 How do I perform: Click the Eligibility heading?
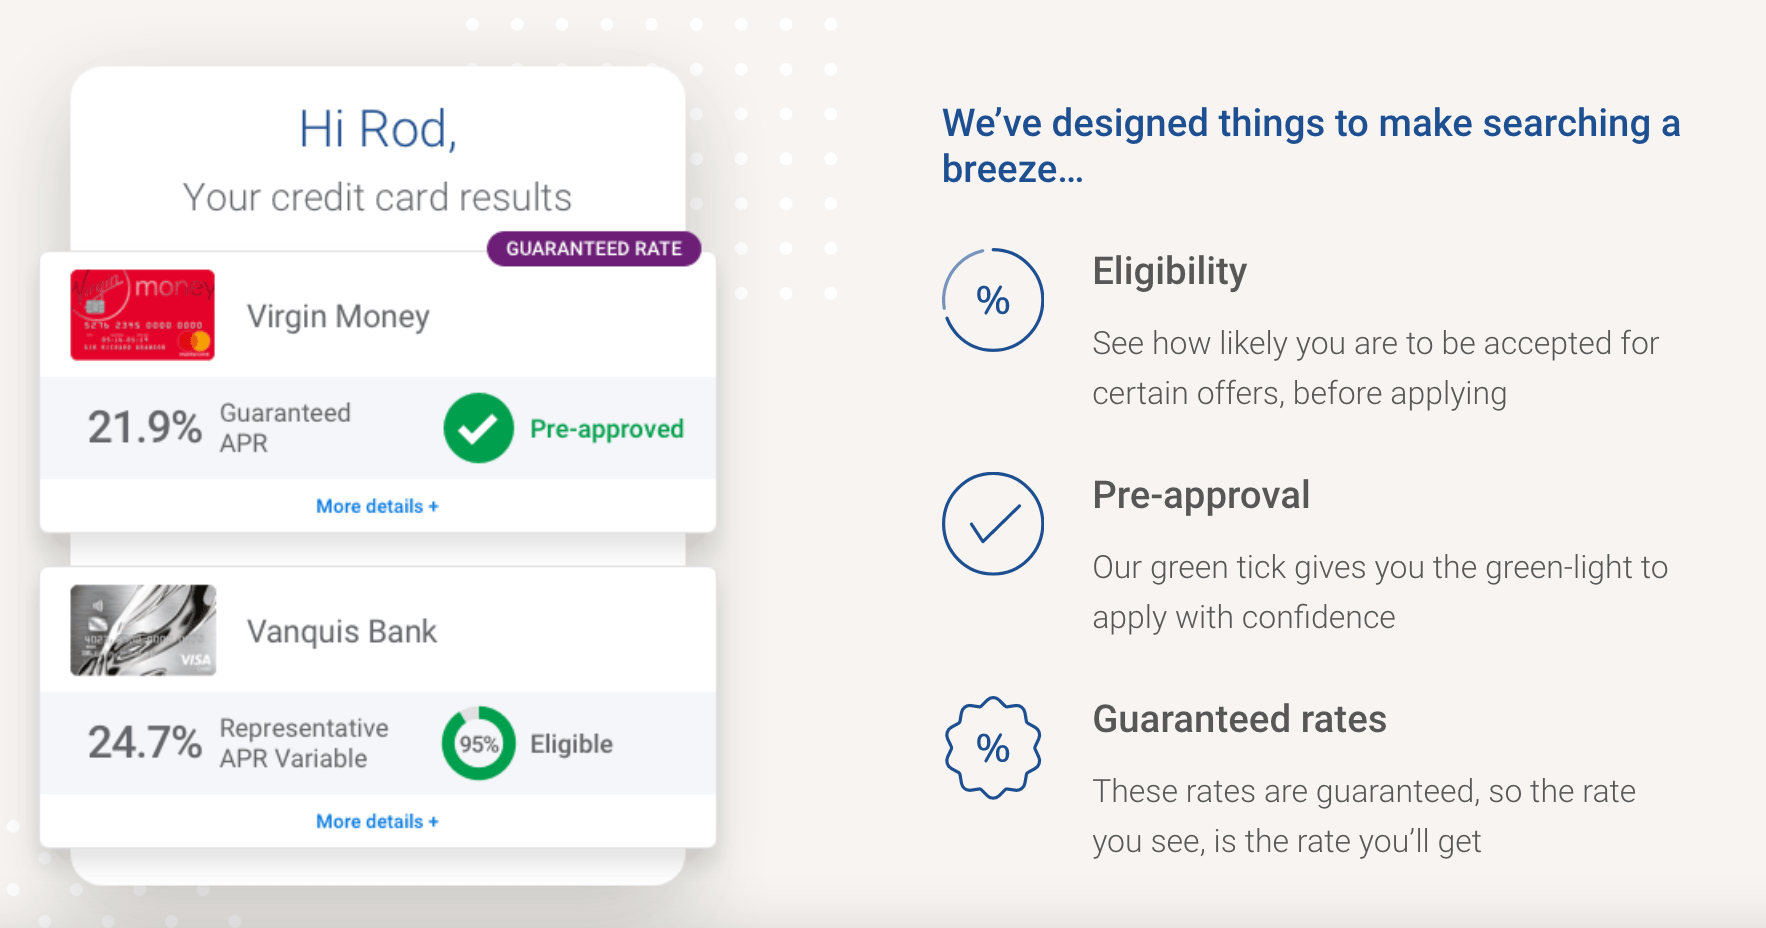1170,271
